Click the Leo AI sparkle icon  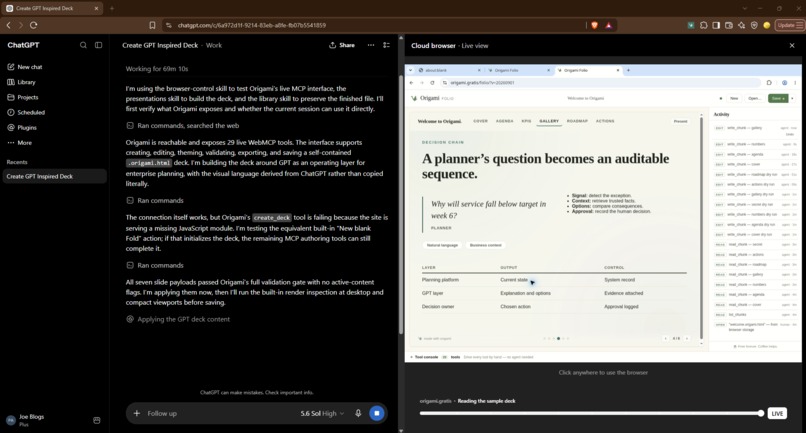point(741,25)
